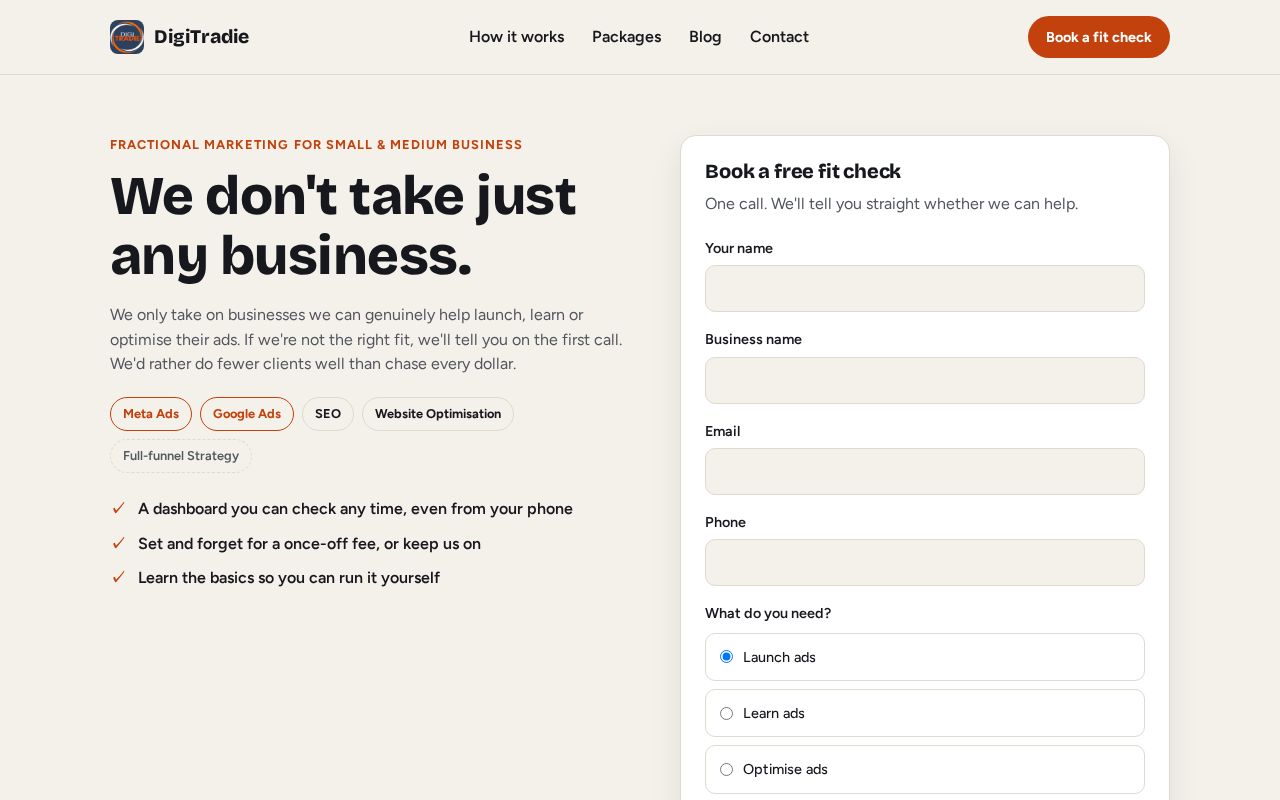Select the Learn ads radio option

point(727,713)
